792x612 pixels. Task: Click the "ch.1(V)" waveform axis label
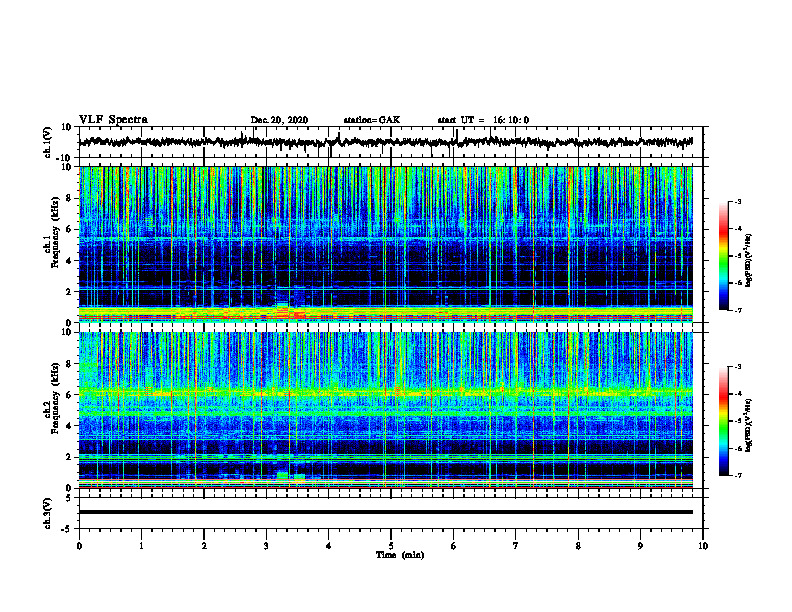click(48, 142)
